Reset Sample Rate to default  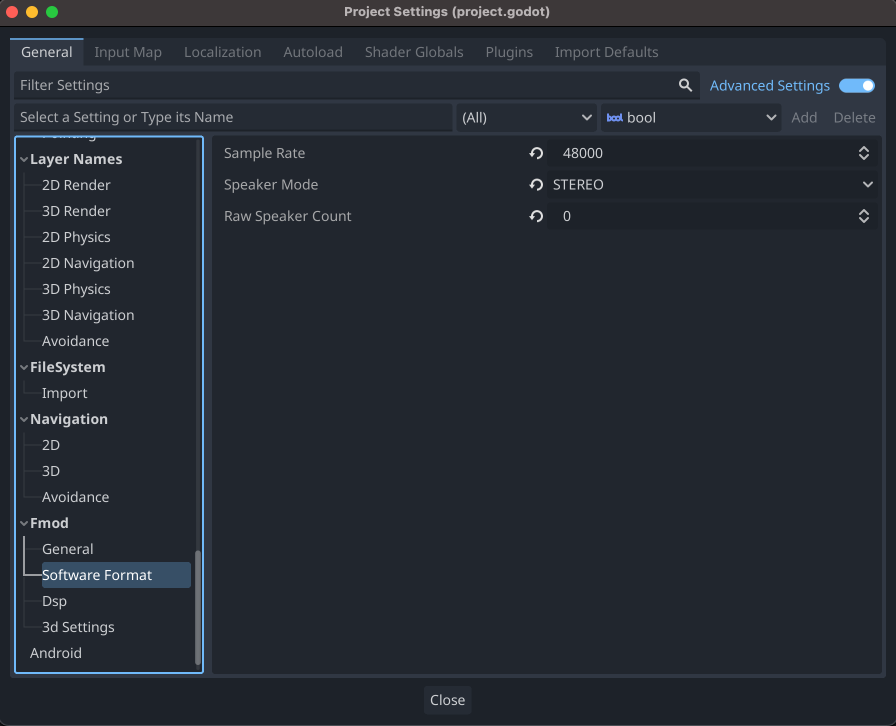(x=536, y=153)
